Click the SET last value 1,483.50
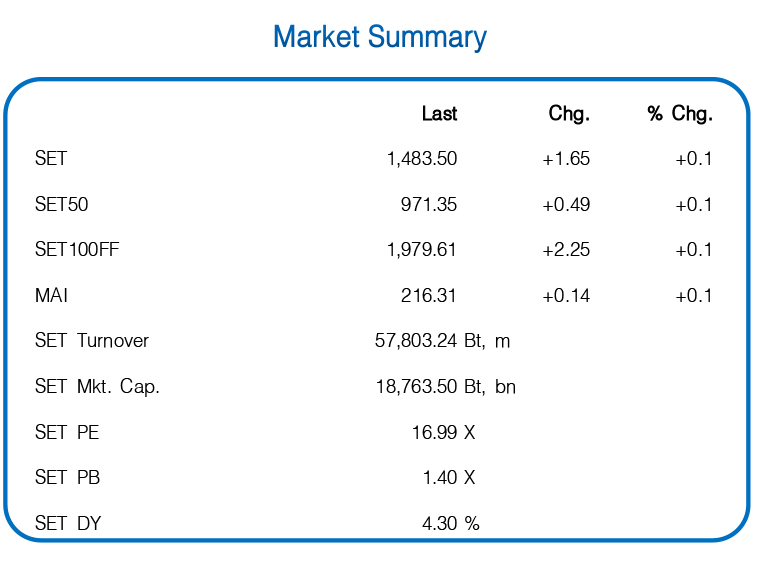The width and height of the screenshot is (779, 564). (421, 159)
